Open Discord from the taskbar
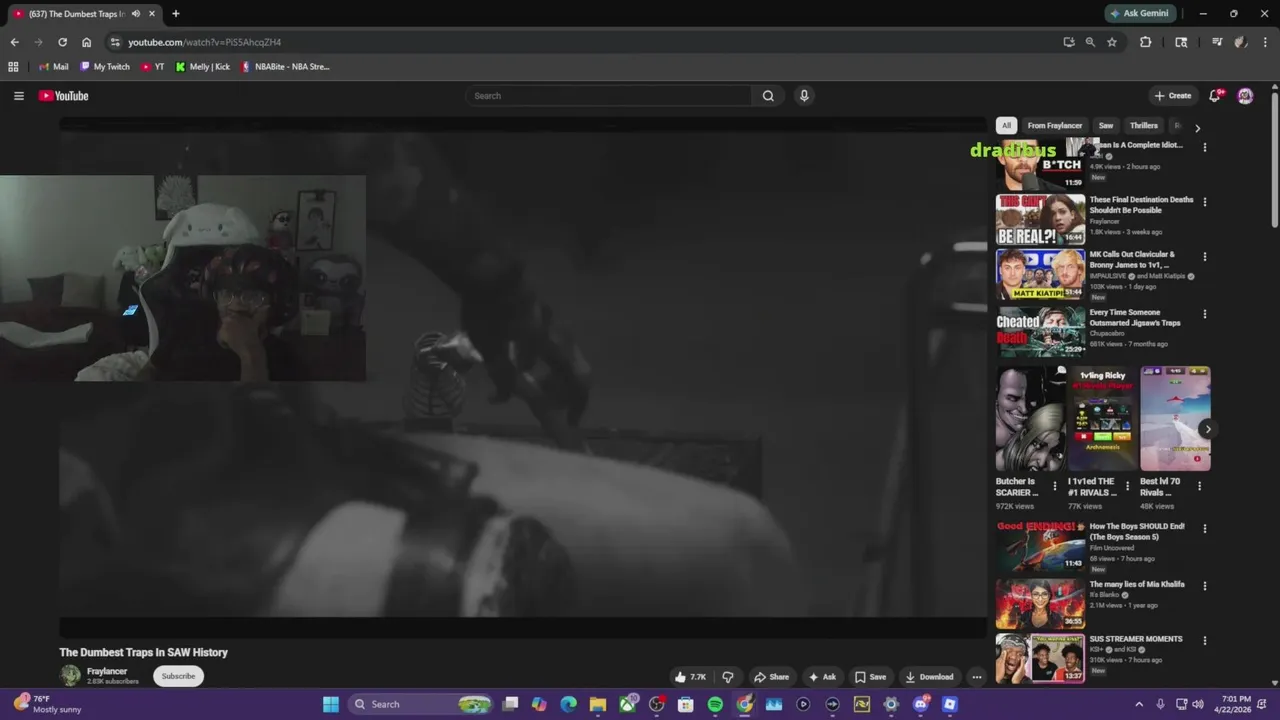 tap(921, 704)
